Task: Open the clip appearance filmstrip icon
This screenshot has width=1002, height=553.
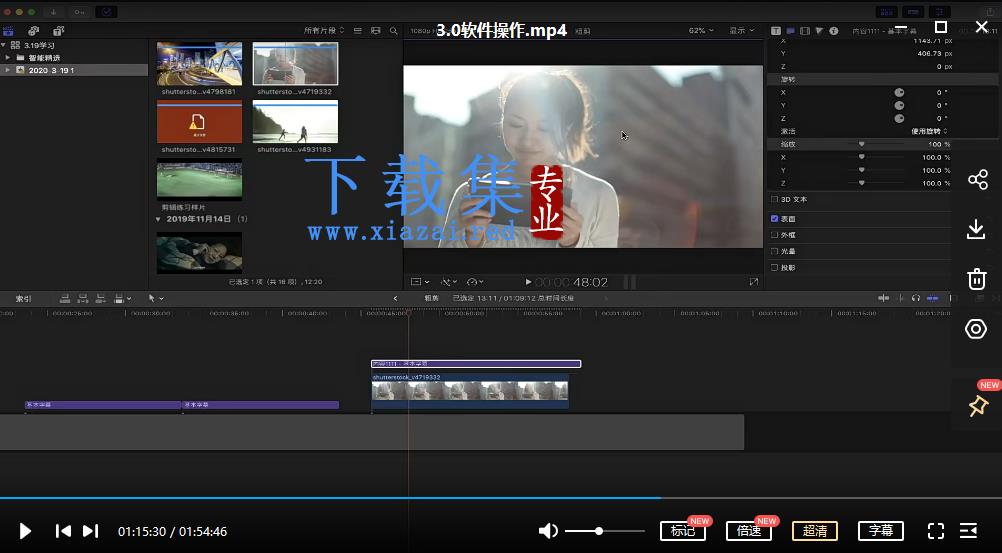Action: [x=376, y=31]
